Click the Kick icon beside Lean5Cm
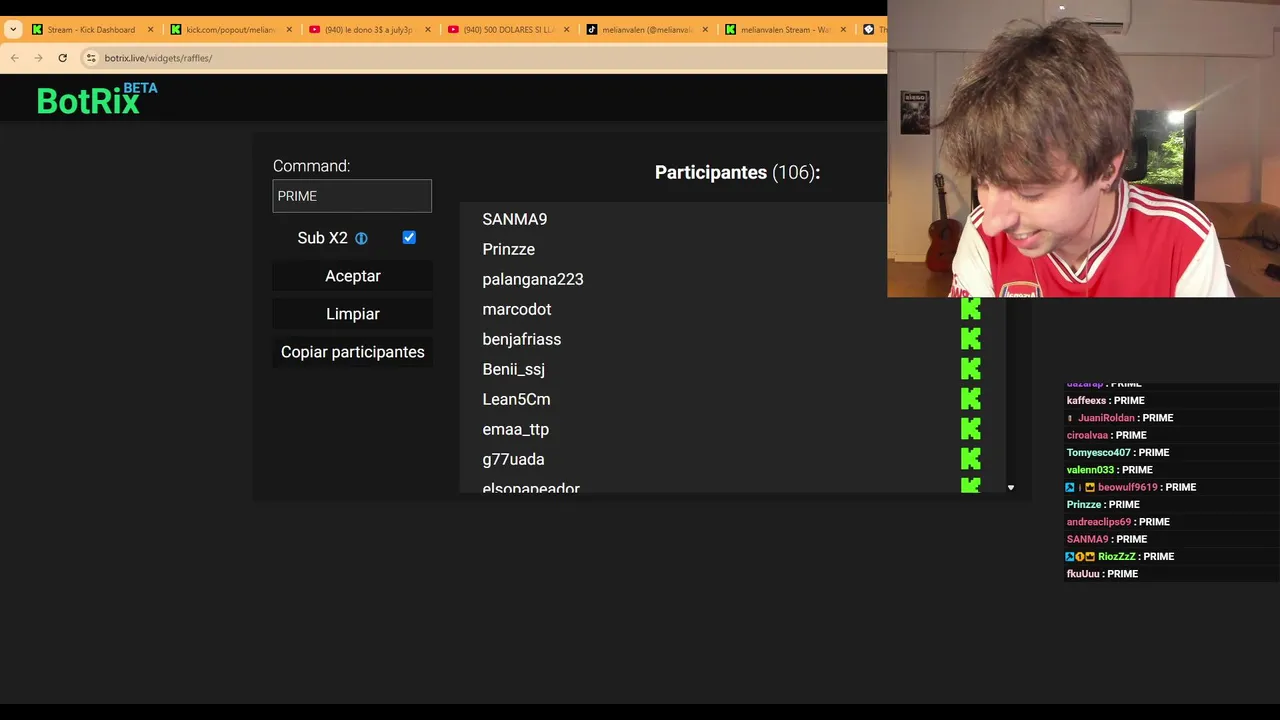This screenshot has height=720, width=1280. click(x=970, y=399)
